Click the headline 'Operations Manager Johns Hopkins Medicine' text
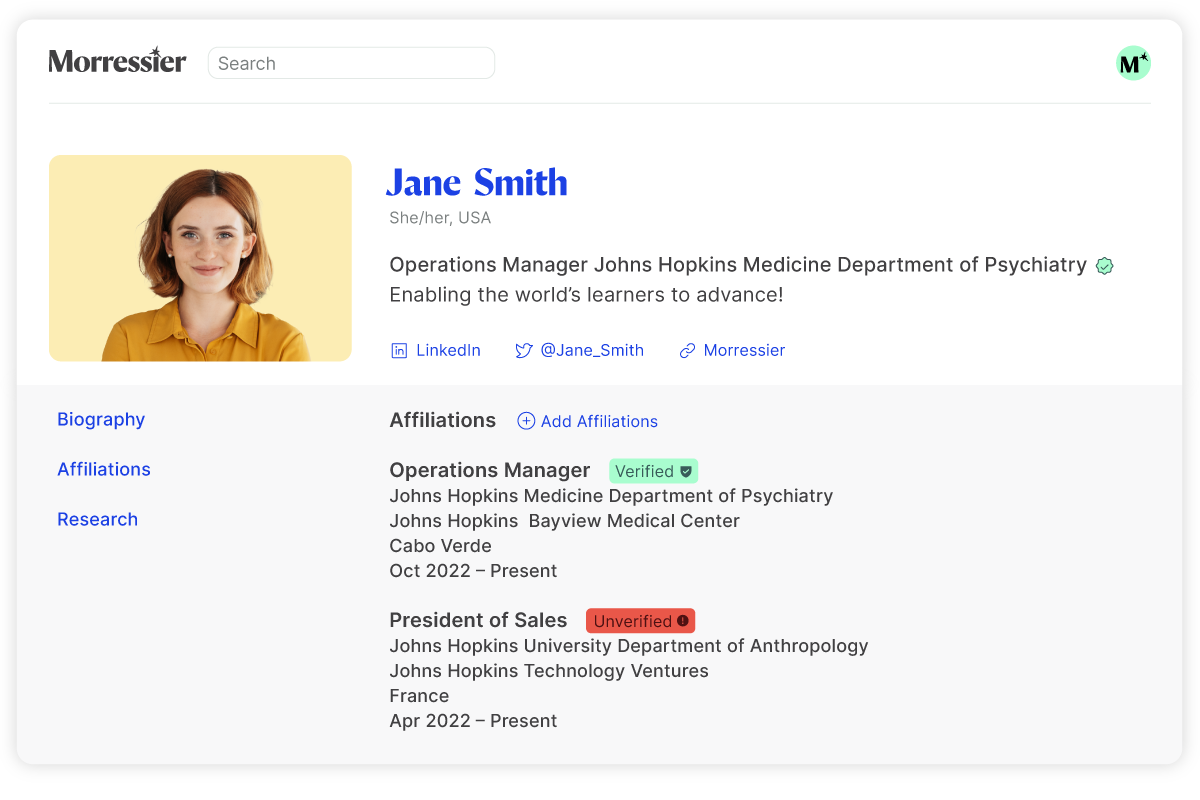 point(610,265)
